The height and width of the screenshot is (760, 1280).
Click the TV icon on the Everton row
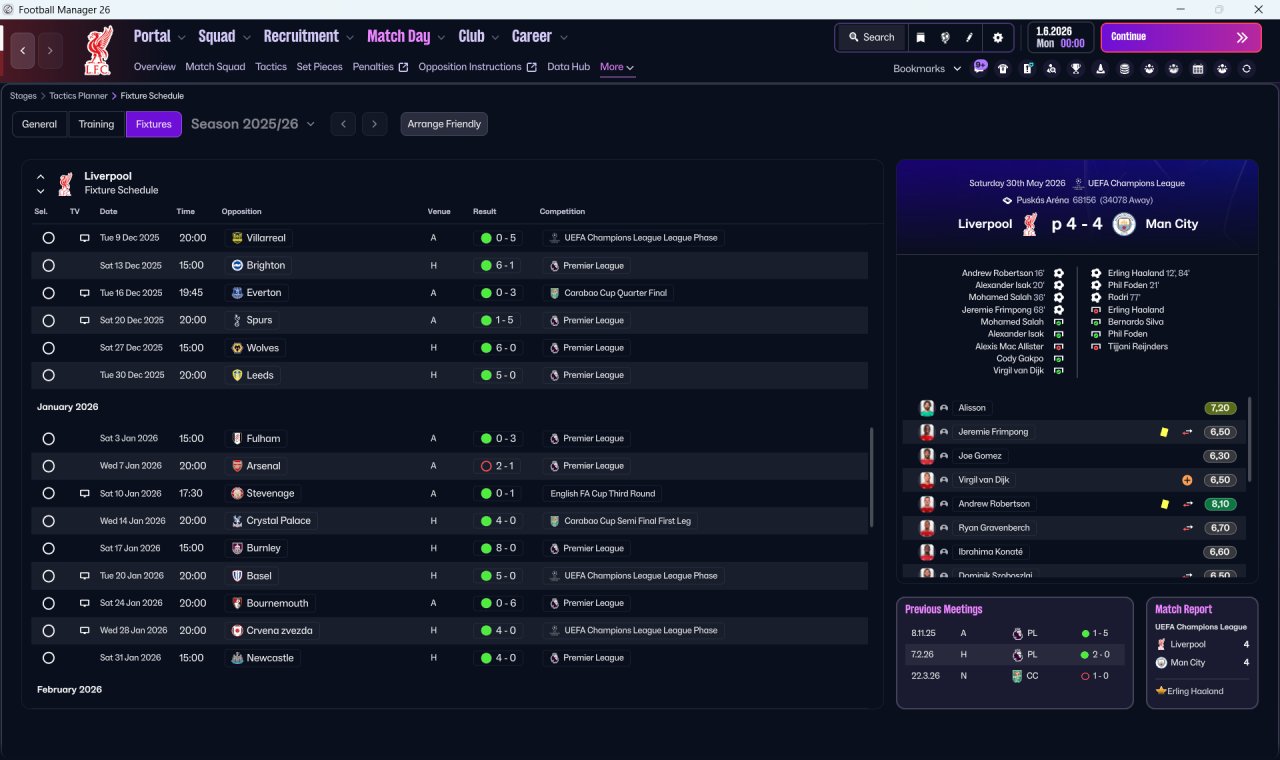tap(85, 293)
